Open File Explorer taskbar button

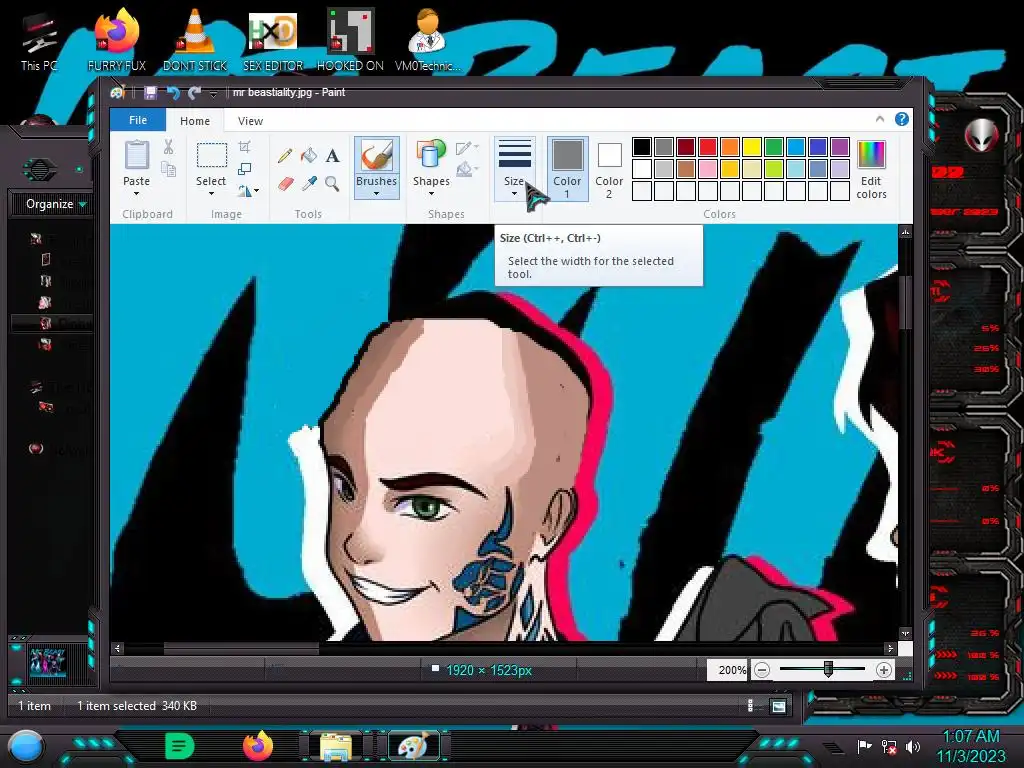pyautogui.click(x=336, y=748)
